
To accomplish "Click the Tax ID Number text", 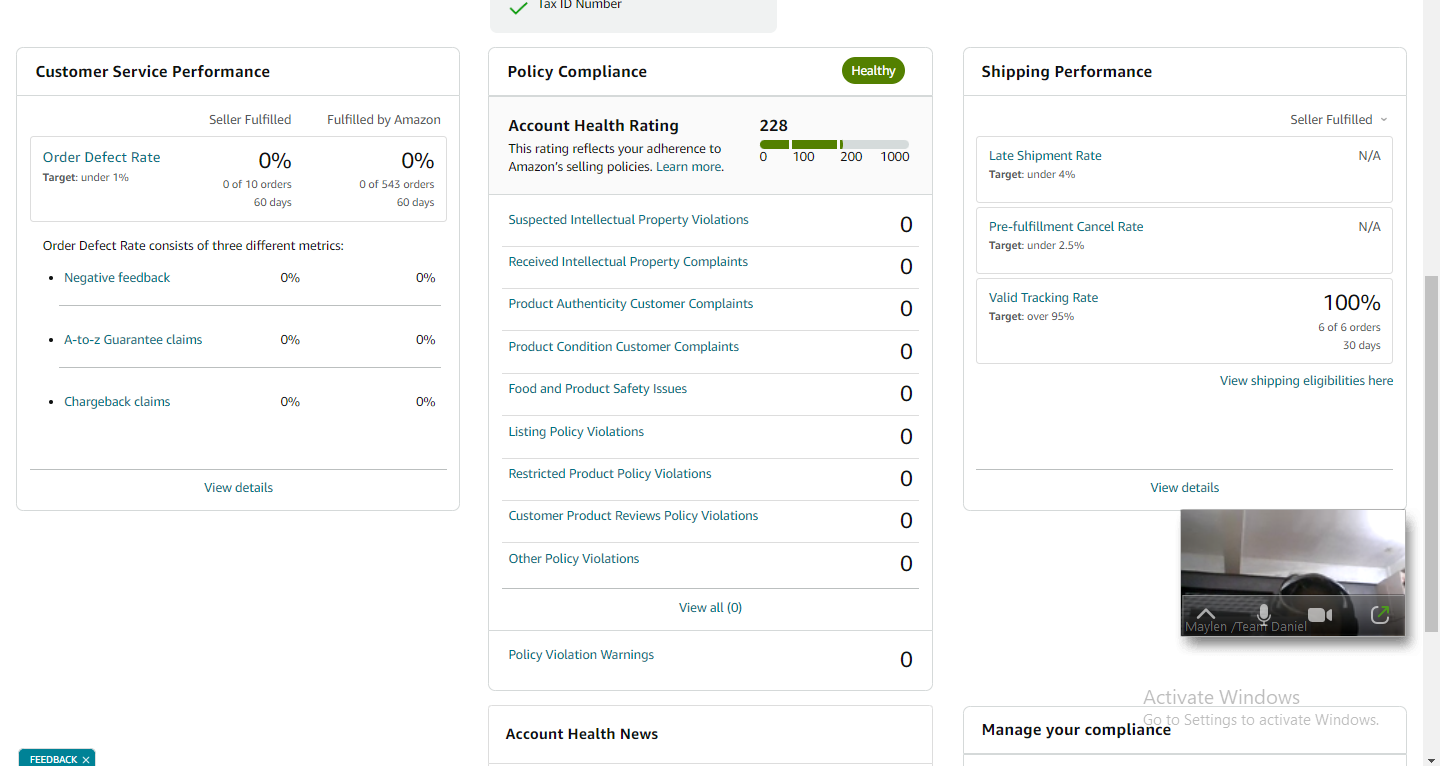I will 580,5.
